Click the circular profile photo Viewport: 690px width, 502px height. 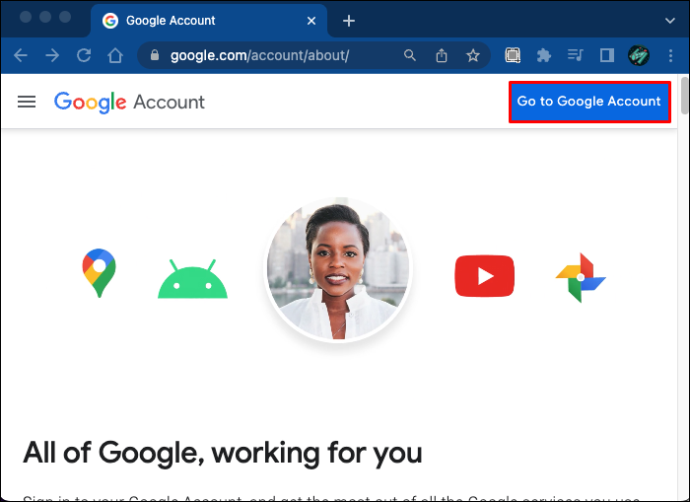(x=338, y=268)
